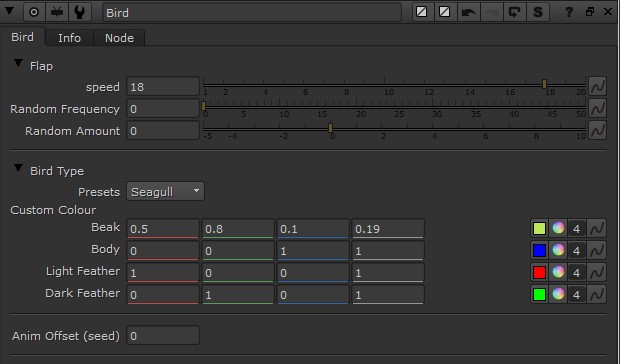The width and height of the screenshot is (620, 364).
Task: Close the Bird properties panel
Action: [x=608, y=12]
